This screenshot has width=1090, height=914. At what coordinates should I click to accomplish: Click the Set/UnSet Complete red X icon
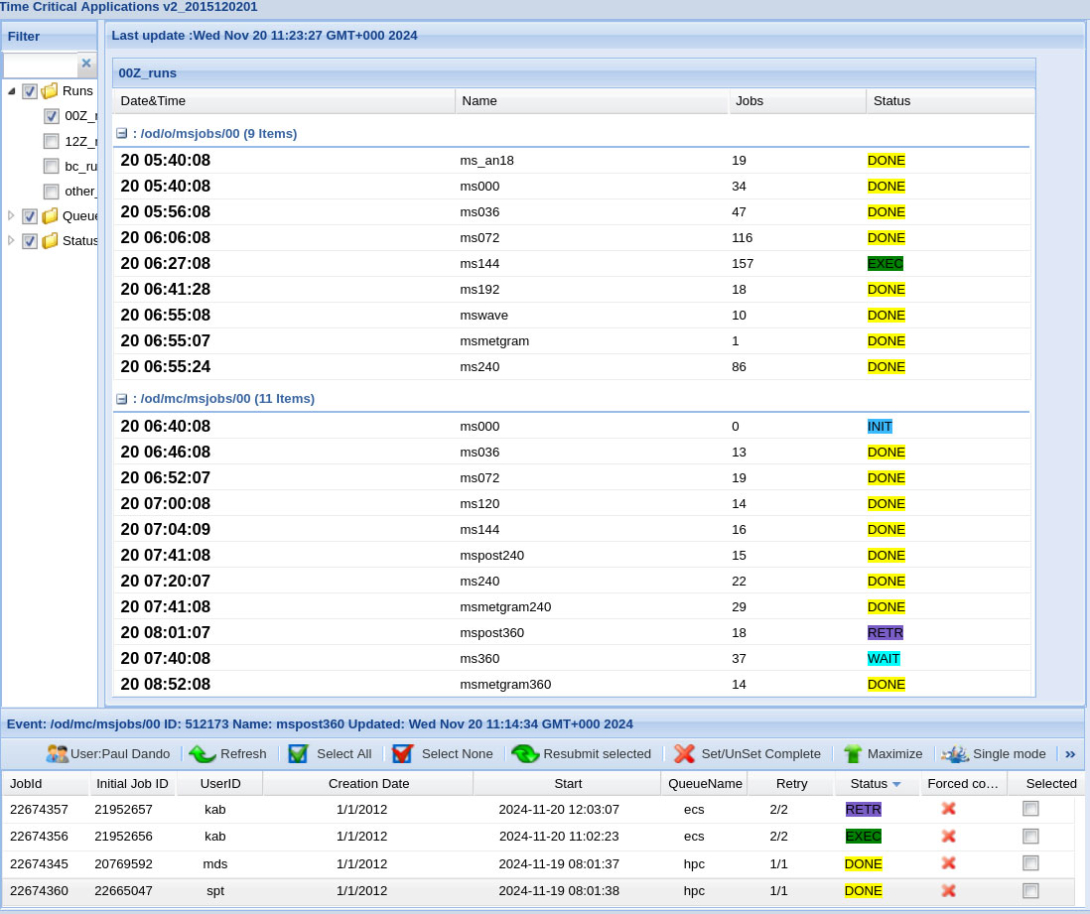pos(684,753)
